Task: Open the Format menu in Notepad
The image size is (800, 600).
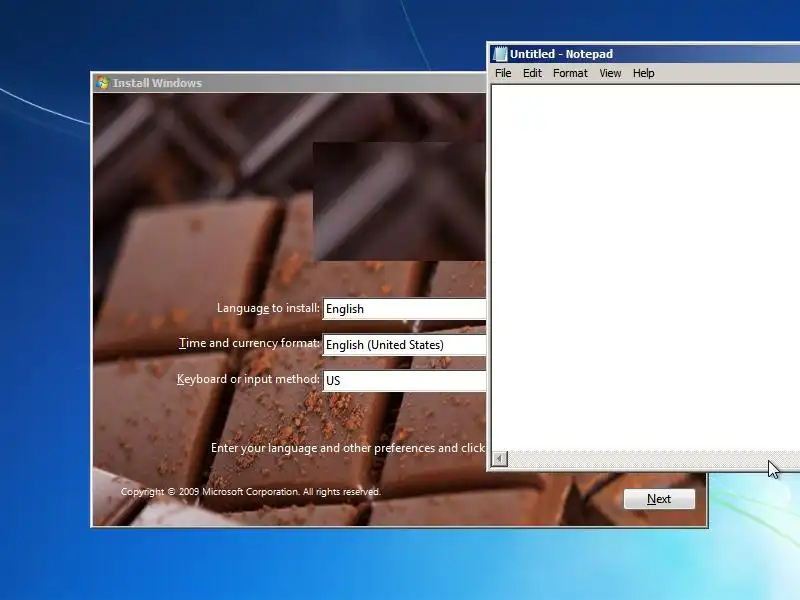Action: [570, 73]
